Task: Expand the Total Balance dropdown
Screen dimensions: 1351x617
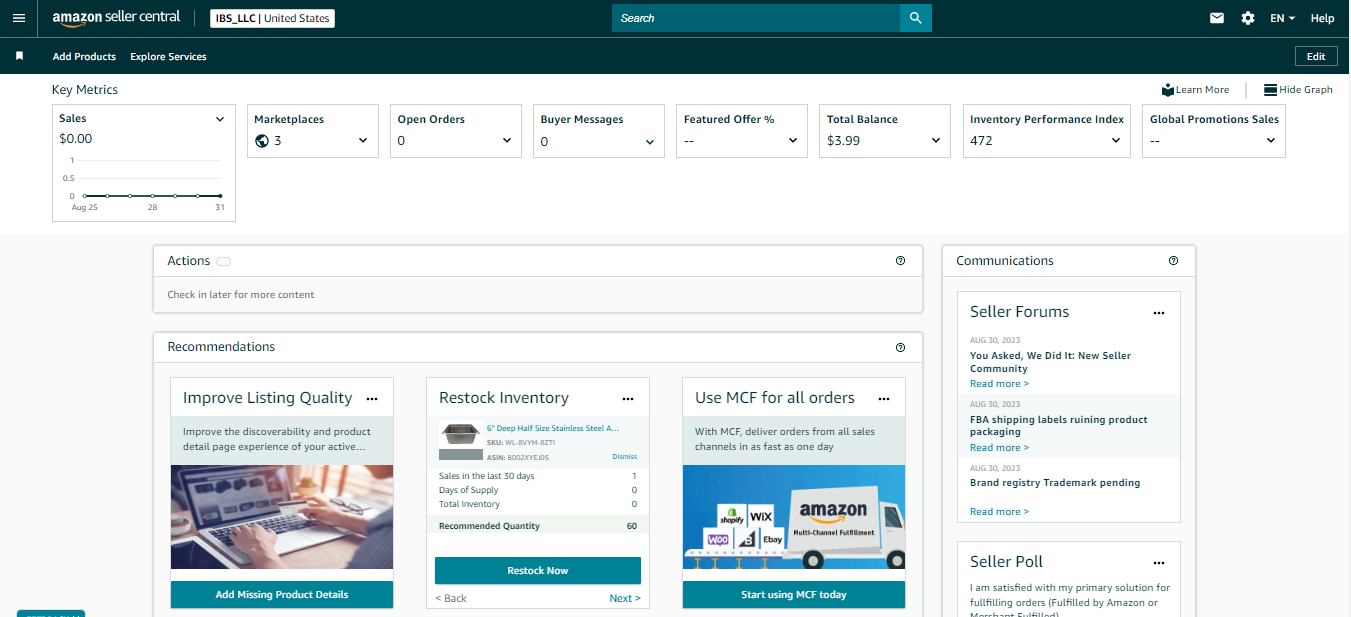Action: point(936,141)
